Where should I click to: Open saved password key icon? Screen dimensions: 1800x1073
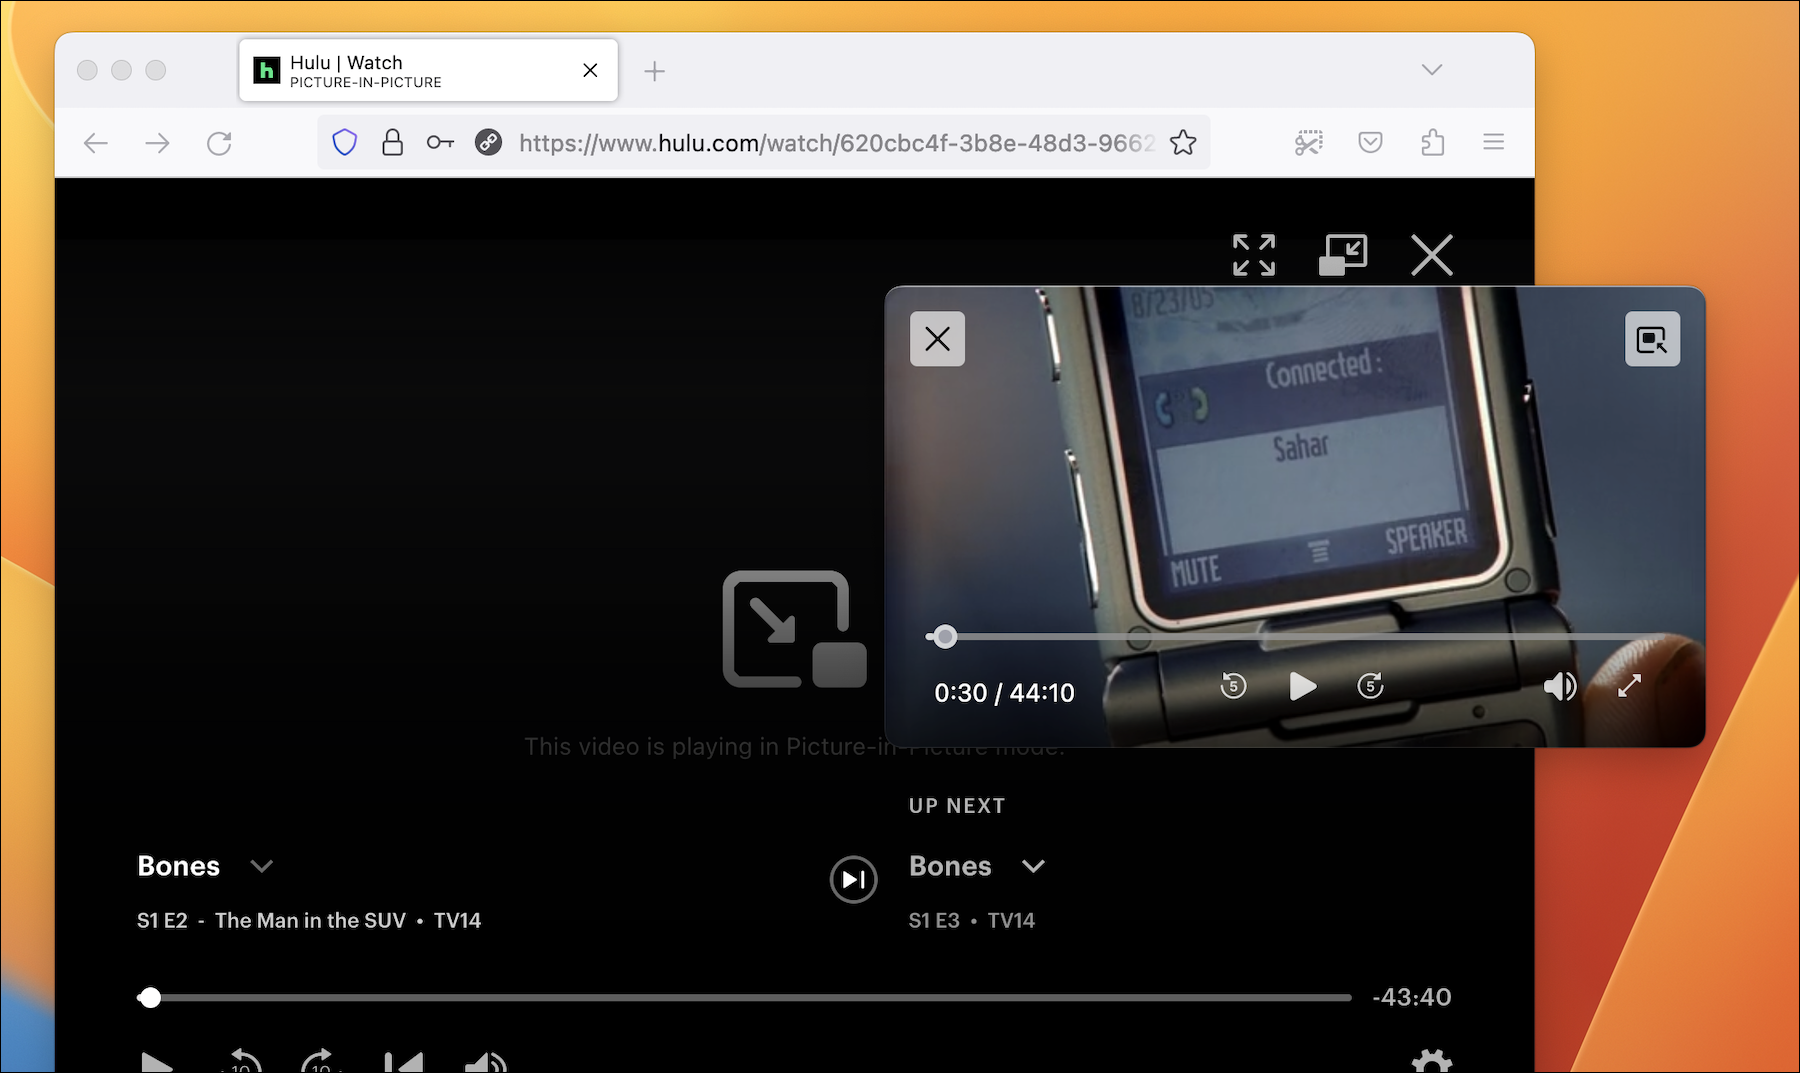(x=440, y=143)
